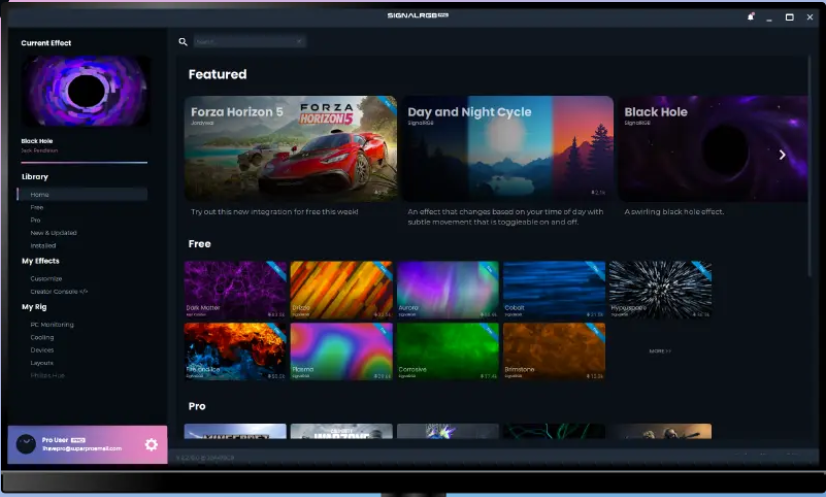Image resolution: width=826 pixels, height=497 pixels.
Task: Select the Plasma effect thumbnail
Action: pyautogui.click(x=341, y=352)
